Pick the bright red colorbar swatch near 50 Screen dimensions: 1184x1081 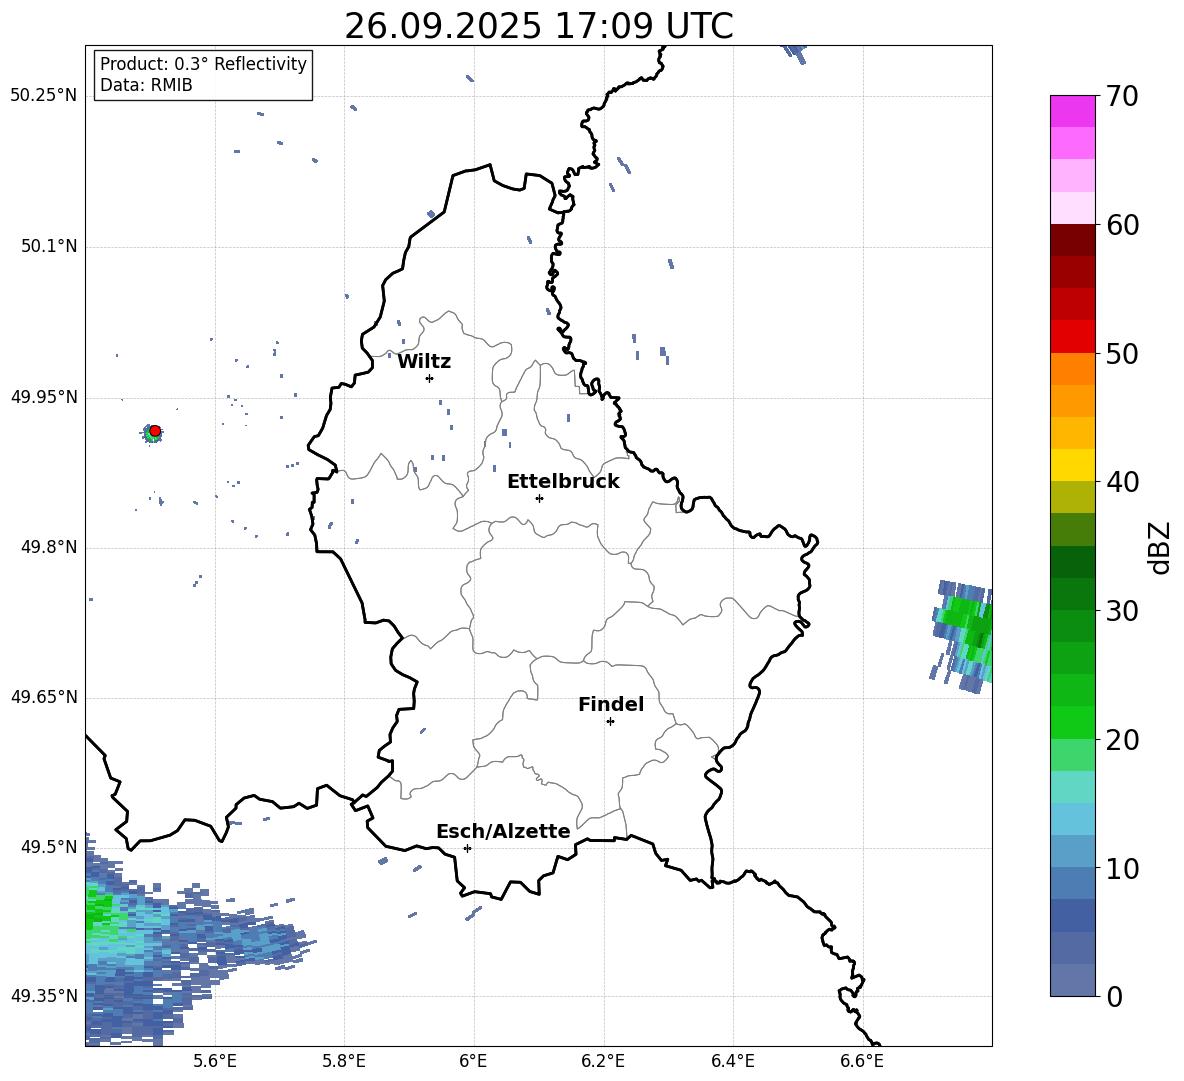click(x=1072, y=337)
